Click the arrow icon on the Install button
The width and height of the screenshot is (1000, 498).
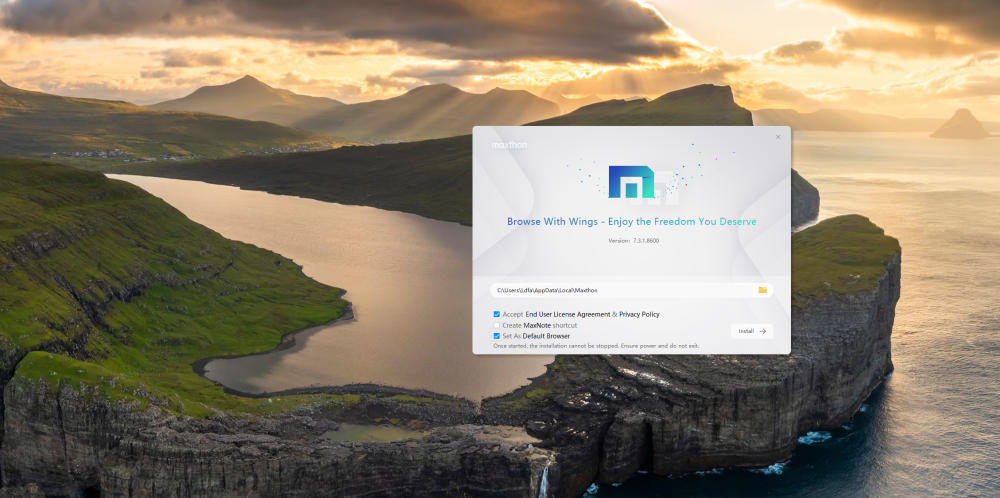click(x=762, y=331)
